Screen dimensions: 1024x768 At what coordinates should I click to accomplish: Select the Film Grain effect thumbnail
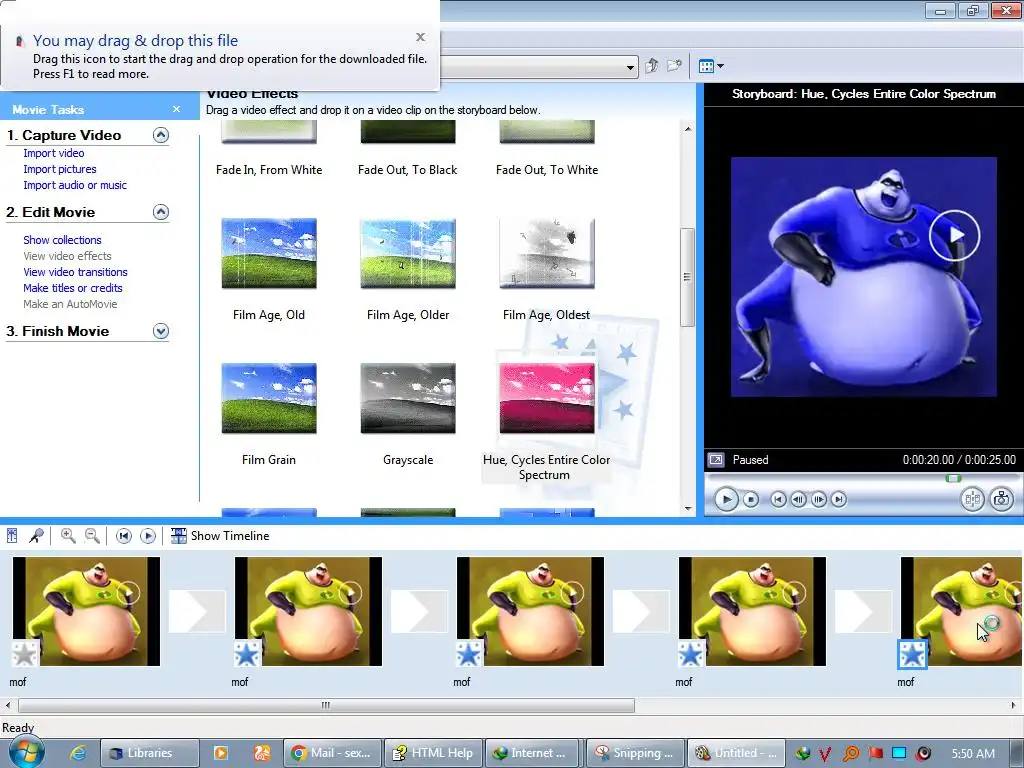(x=269, y=398)
